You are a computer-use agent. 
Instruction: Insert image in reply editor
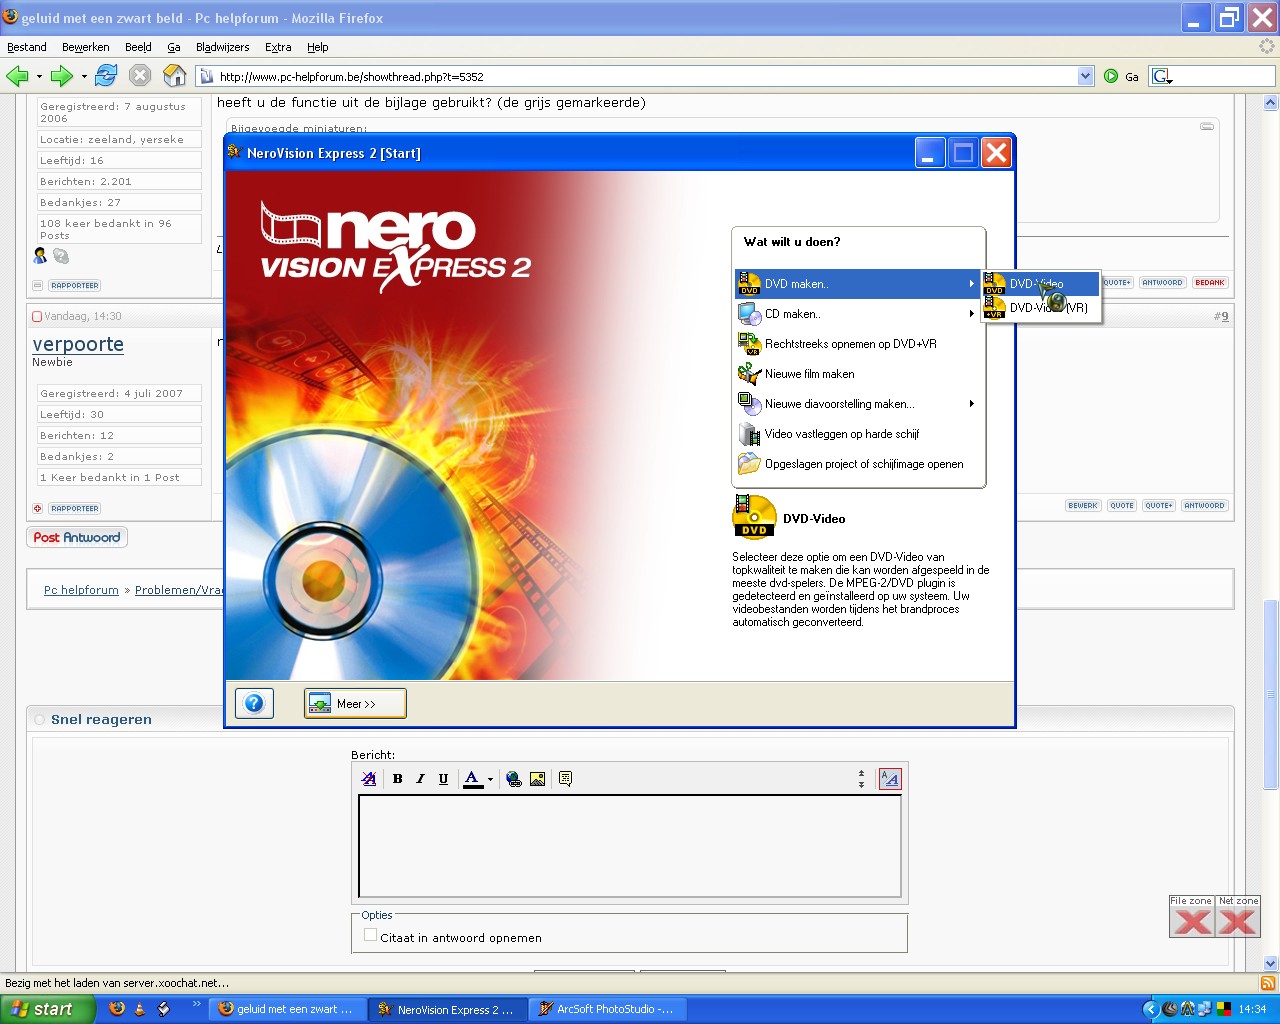pos(537,779)
